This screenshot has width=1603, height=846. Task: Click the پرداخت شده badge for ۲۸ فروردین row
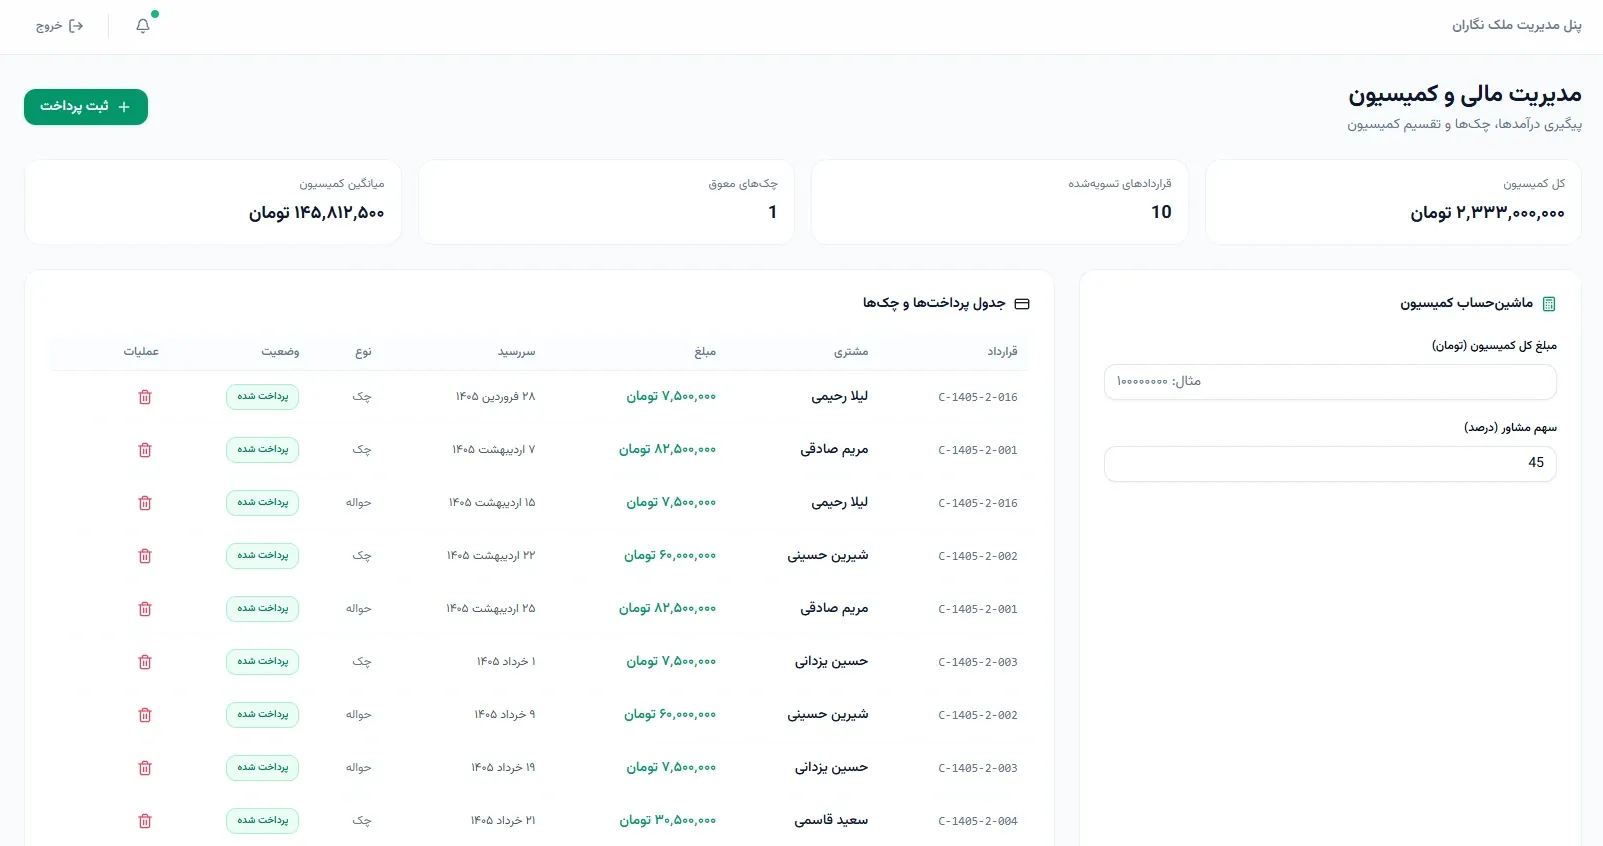click(x=262, y=397)
